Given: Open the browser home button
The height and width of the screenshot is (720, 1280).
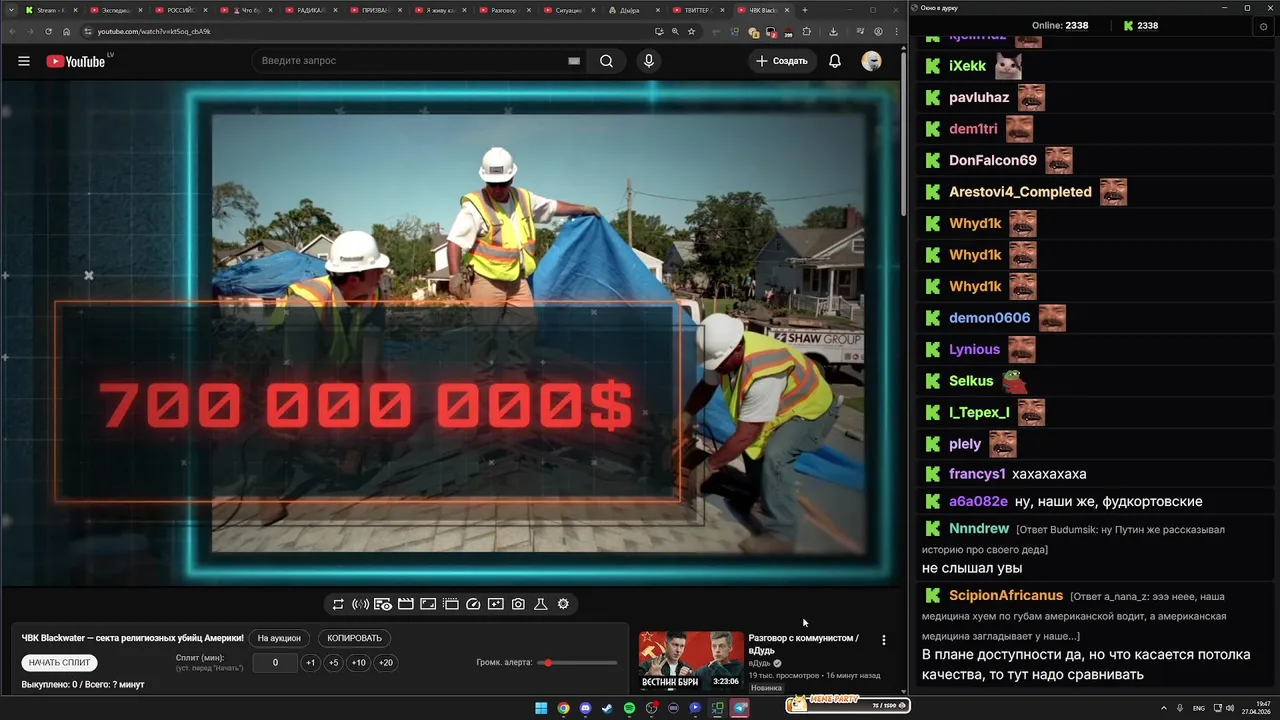Looking at the screenshot, I should (x=66, y=31).
